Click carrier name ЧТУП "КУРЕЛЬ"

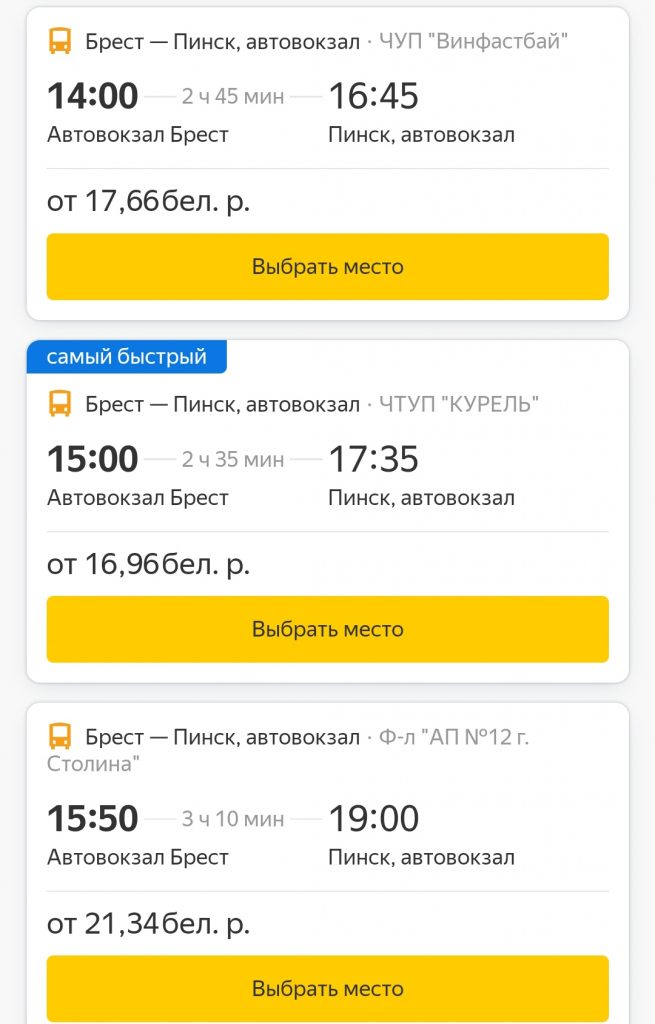coord(459,404)
